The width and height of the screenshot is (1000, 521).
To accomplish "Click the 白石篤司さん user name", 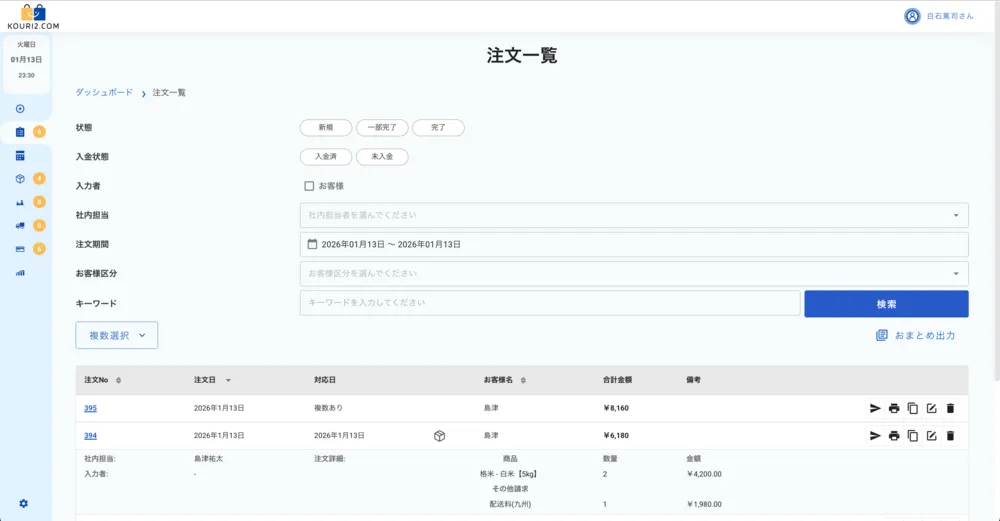I will tap(950, 17).
